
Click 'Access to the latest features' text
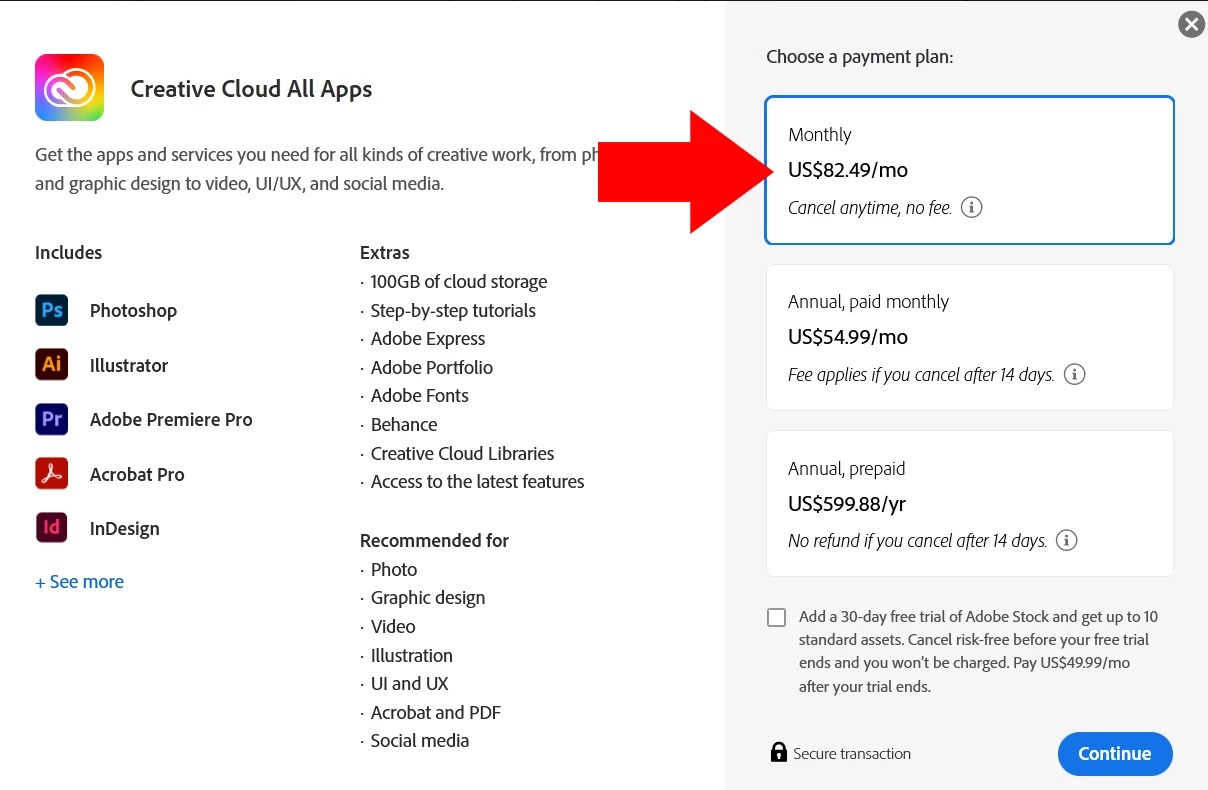[x=478, y=481]
